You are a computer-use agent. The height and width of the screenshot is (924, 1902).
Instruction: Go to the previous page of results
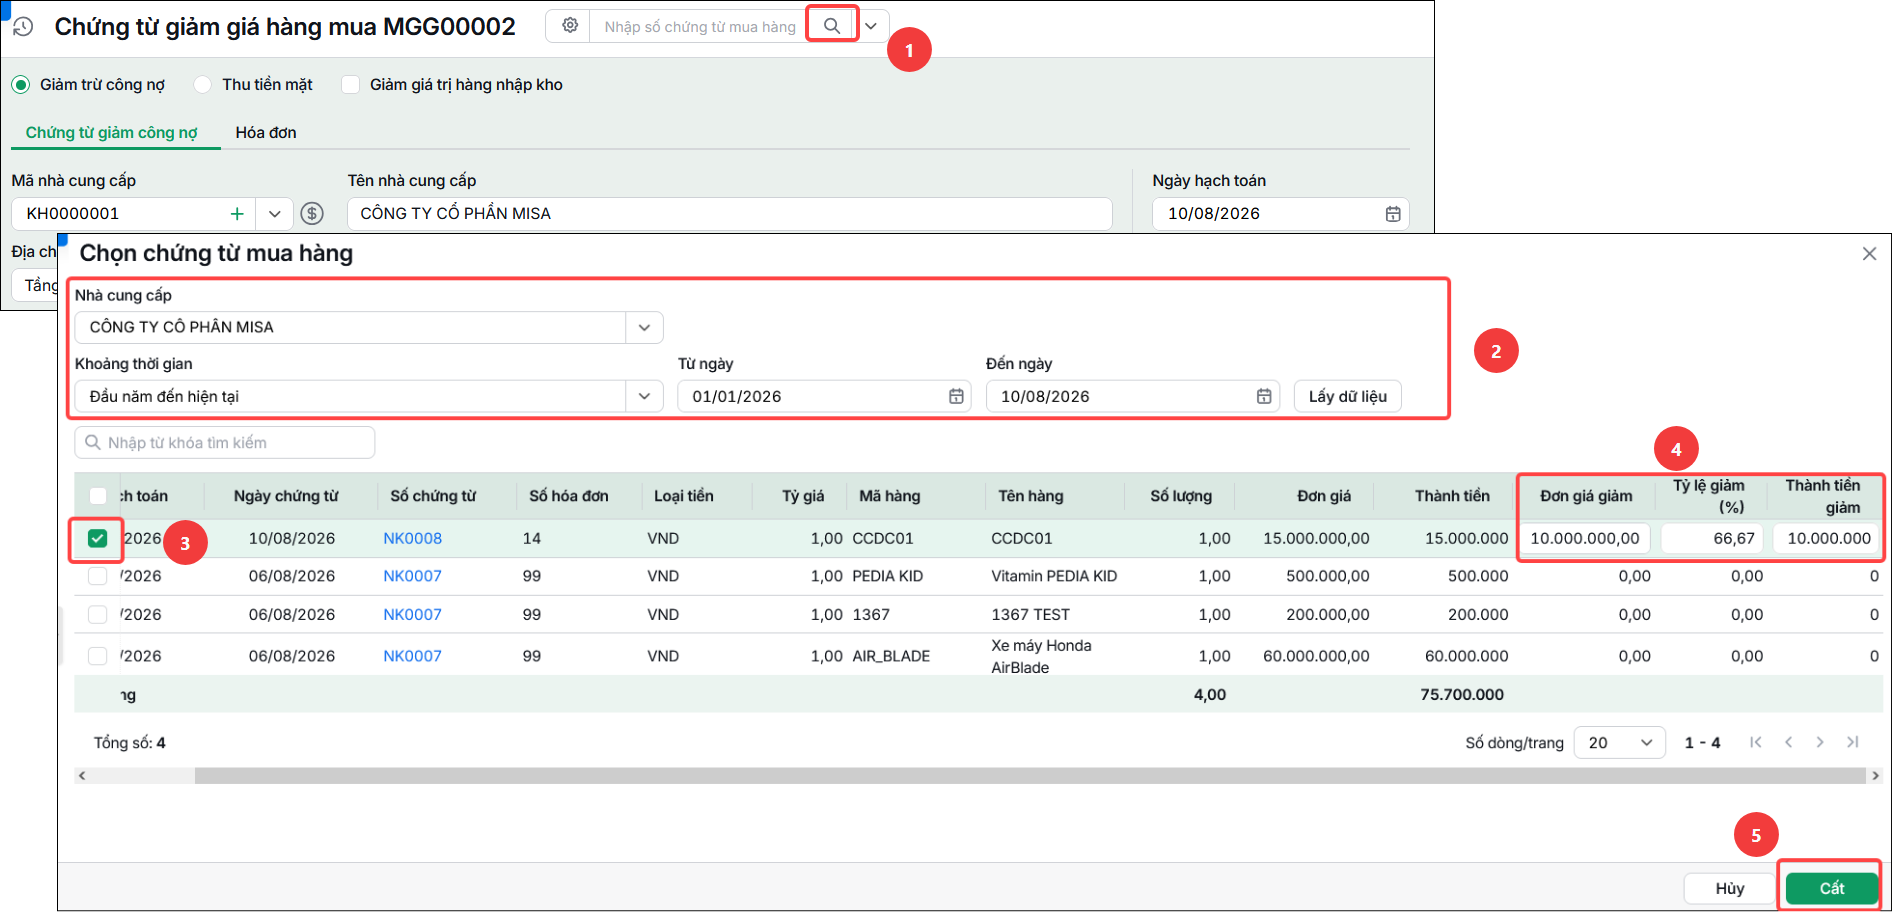click(x=1788, y=743)
